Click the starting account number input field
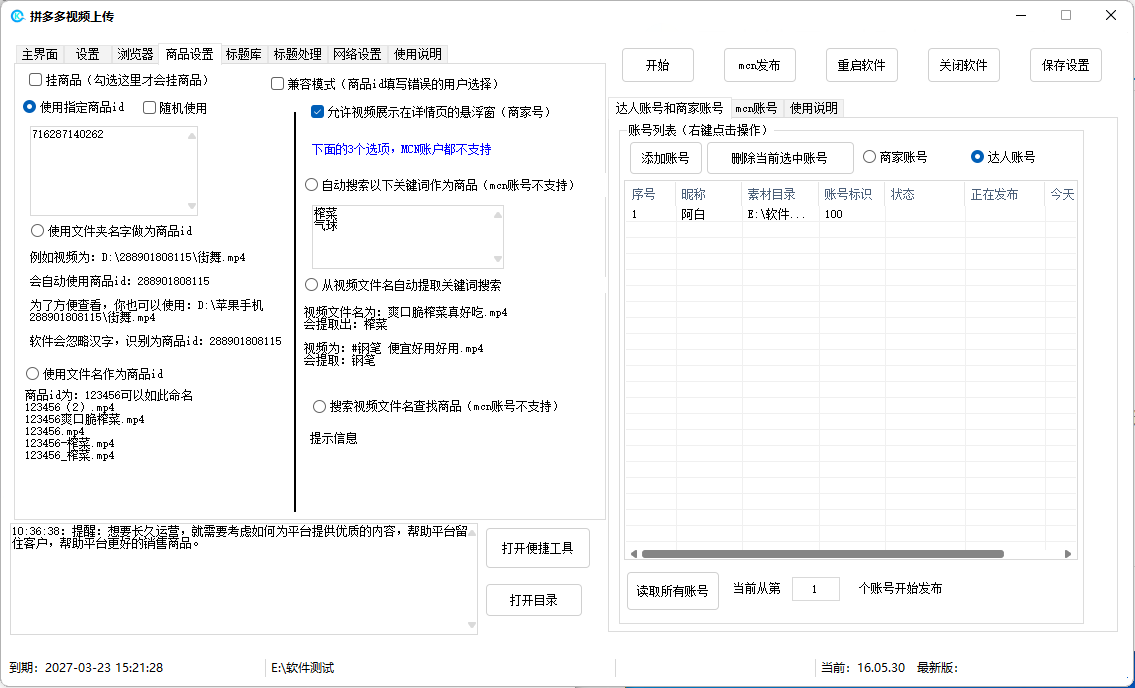This screenshot has width=1135, height=688. coord(816,589)
